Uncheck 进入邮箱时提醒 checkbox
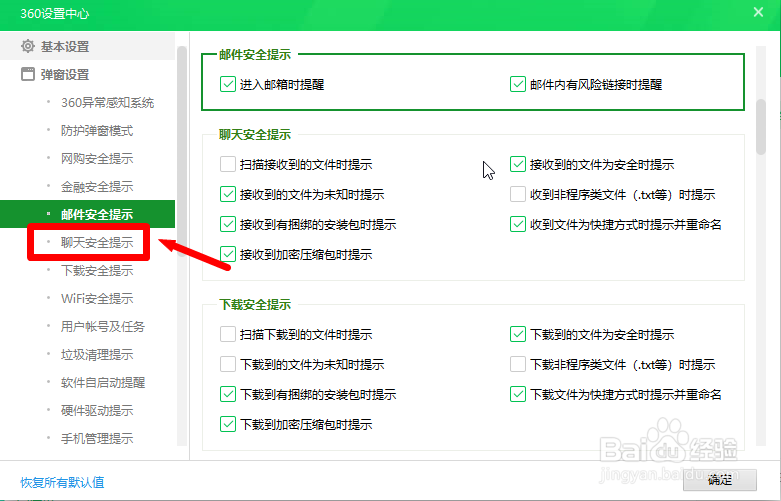Viewport: 781px width, 501px height. click(x=228, y=84)
